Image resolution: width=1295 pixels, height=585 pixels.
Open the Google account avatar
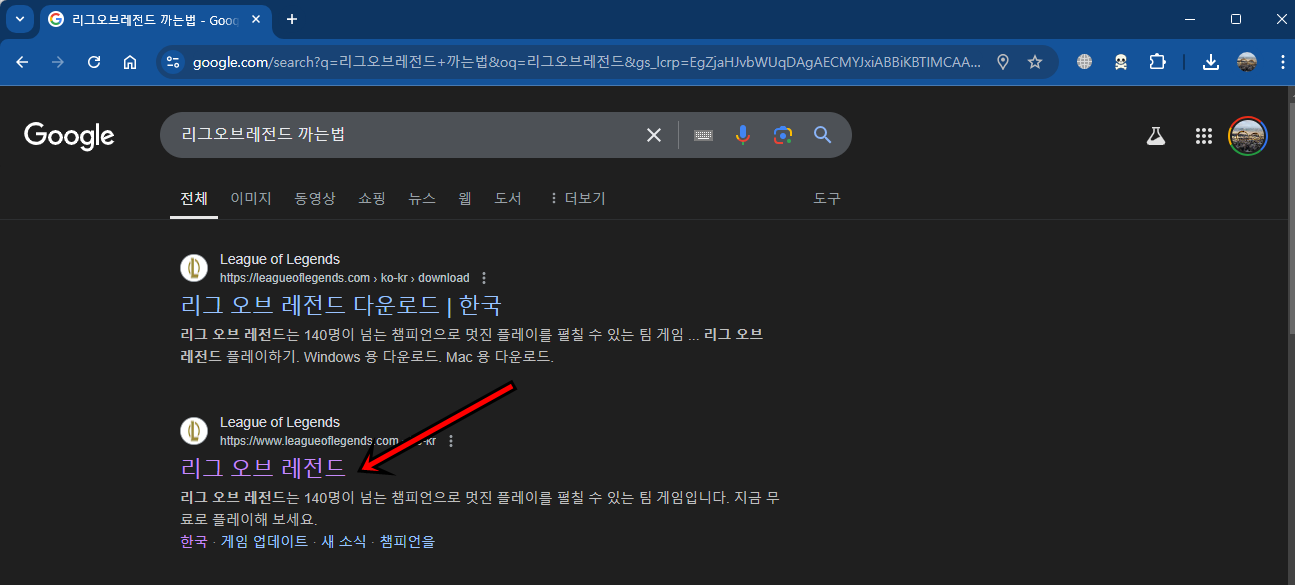1248,136
